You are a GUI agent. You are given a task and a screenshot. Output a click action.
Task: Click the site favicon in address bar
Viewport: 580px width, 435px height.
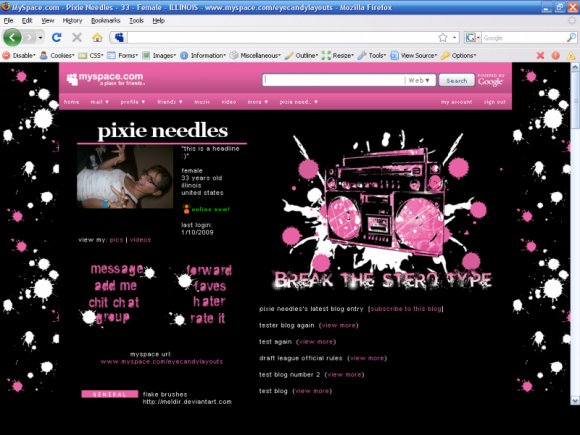click(119, 37)
